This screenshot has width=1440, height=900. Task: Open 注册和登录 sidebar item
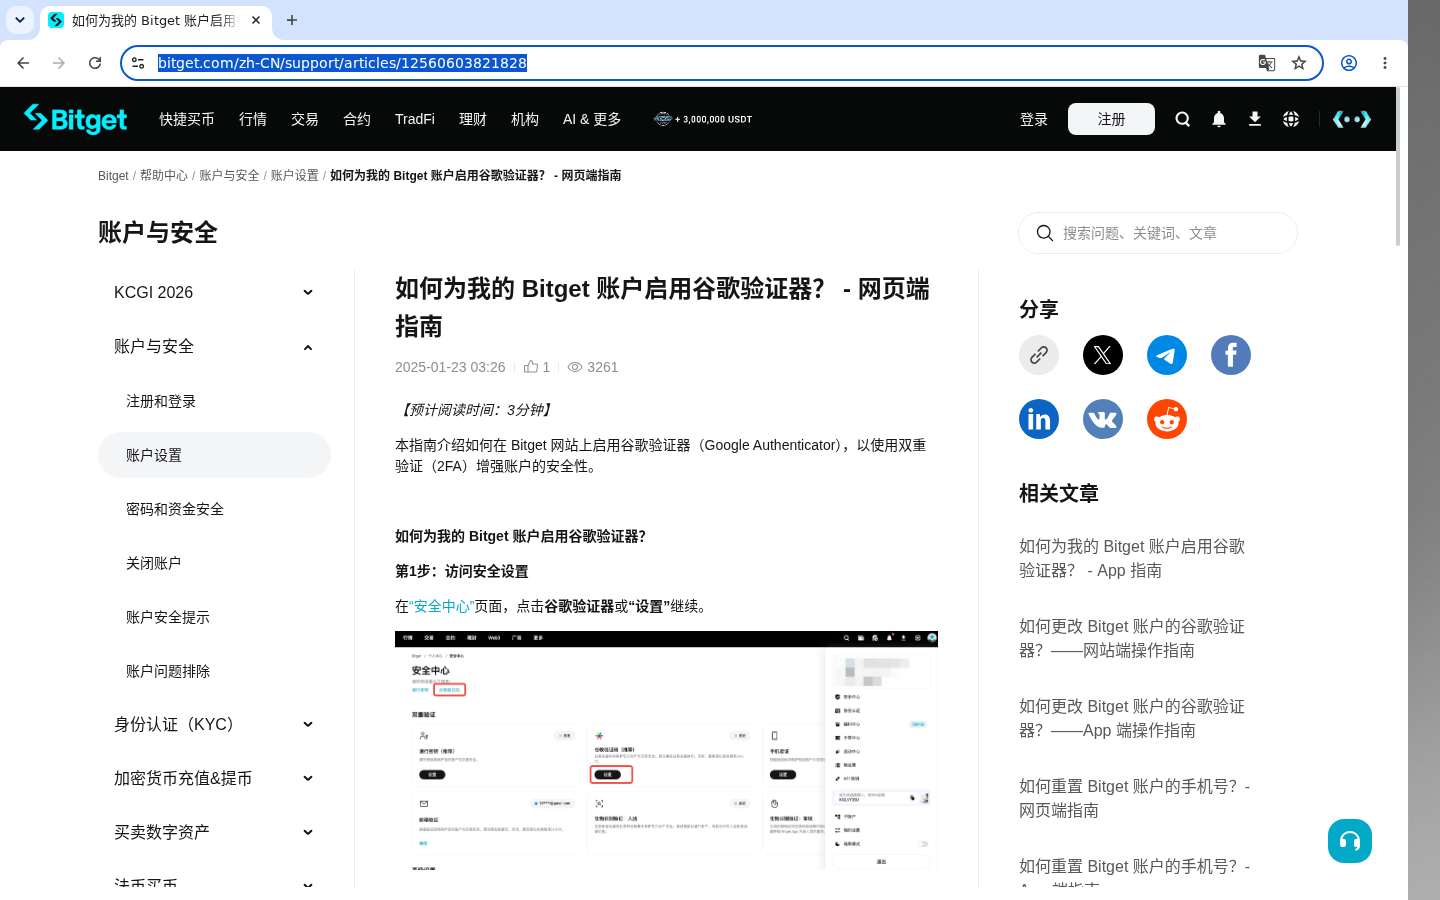click(161, 401)
